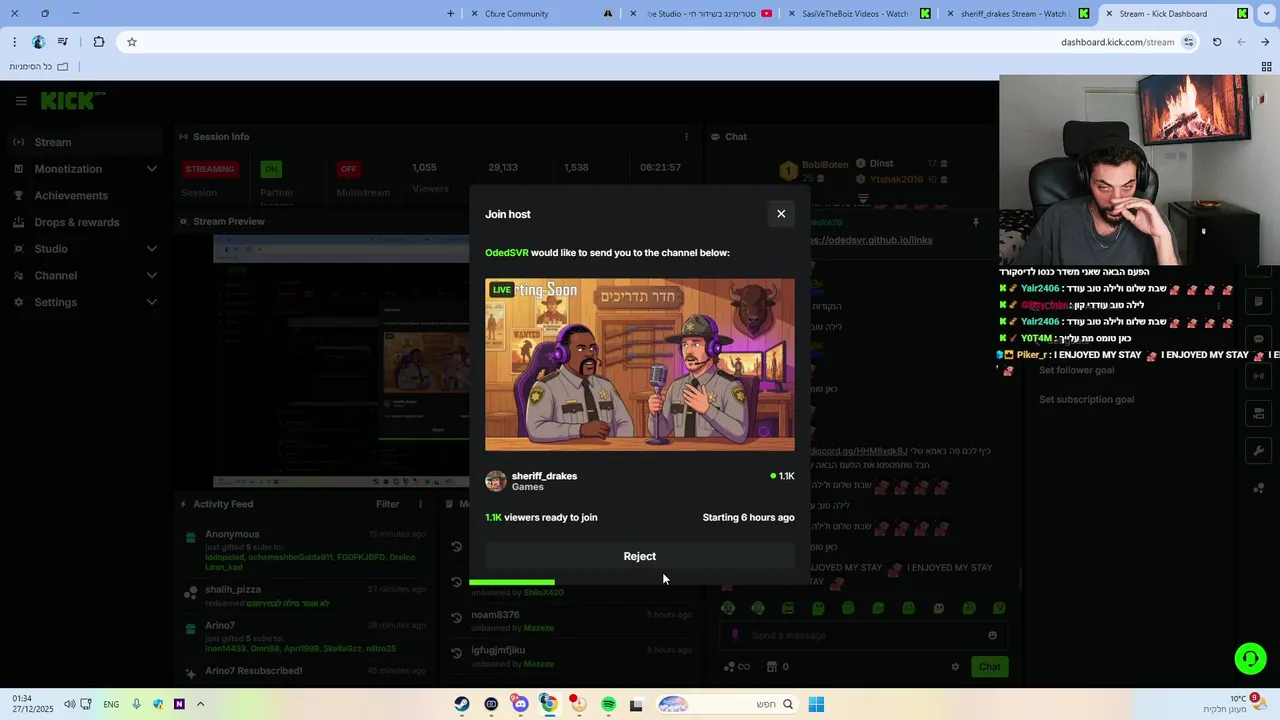
Task: Select the first emote in chat row
Action: tap(728, 608)
